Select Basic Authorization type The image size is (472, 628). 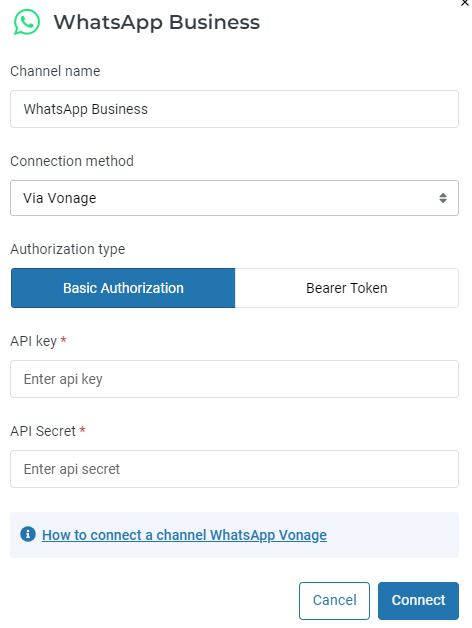[123, 288]
